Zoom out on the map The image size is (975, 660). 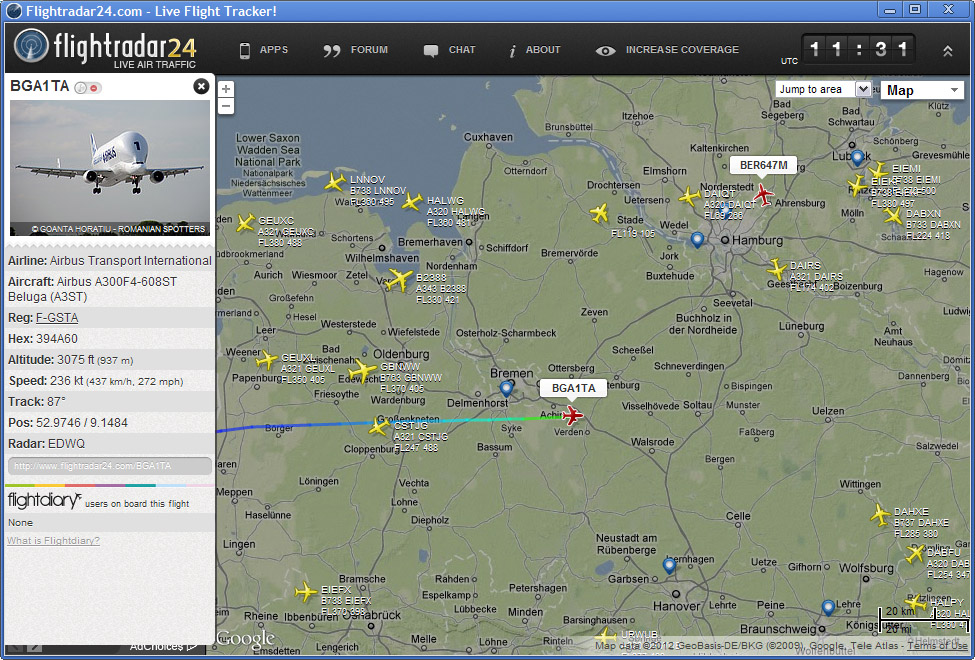pos(226,106)
